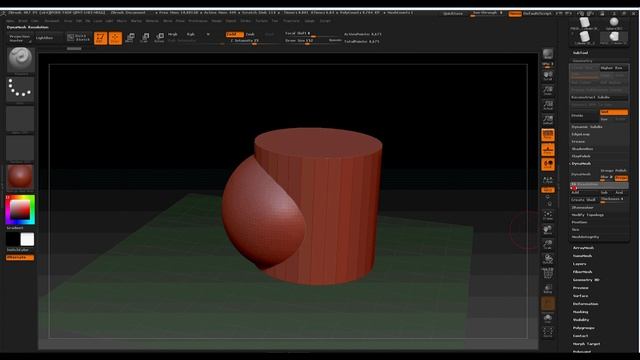This screenshot has height=360, width=640.
Task: Click the right-shelf Move view icon
Action: 548,230
